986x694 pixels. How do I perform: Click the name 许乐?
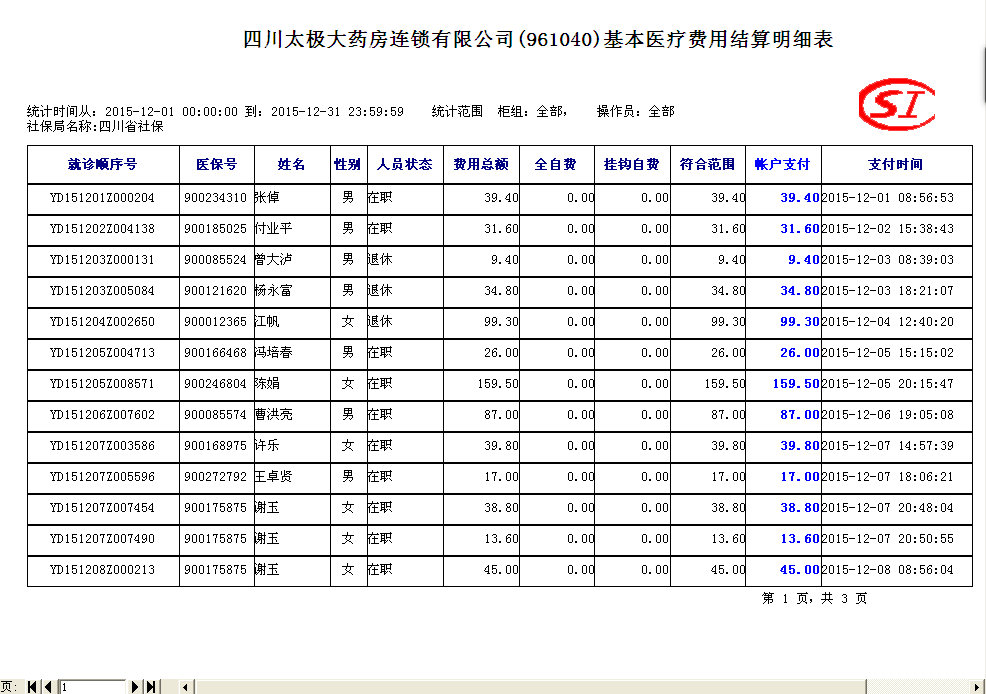[267, 445]
